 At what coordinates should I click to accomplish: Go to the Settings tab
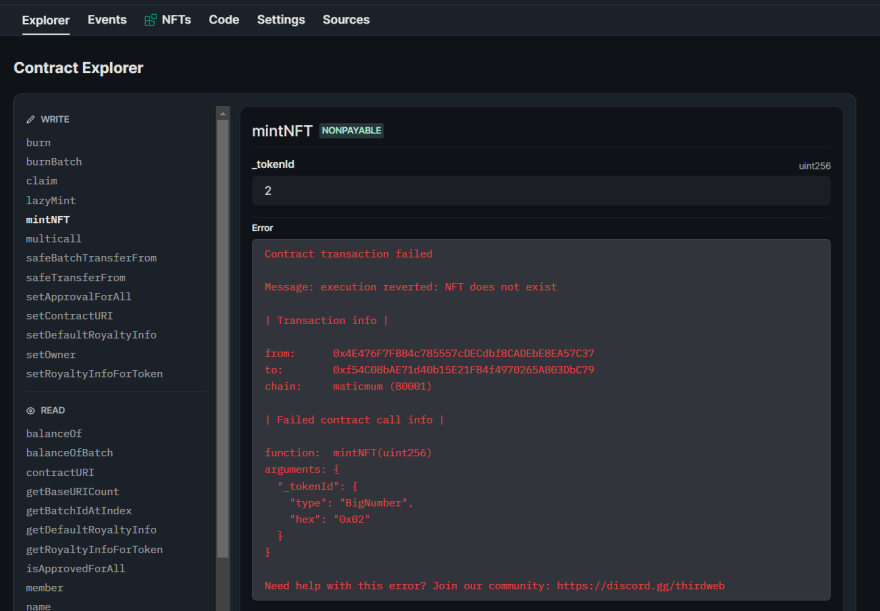coord(281,20)
